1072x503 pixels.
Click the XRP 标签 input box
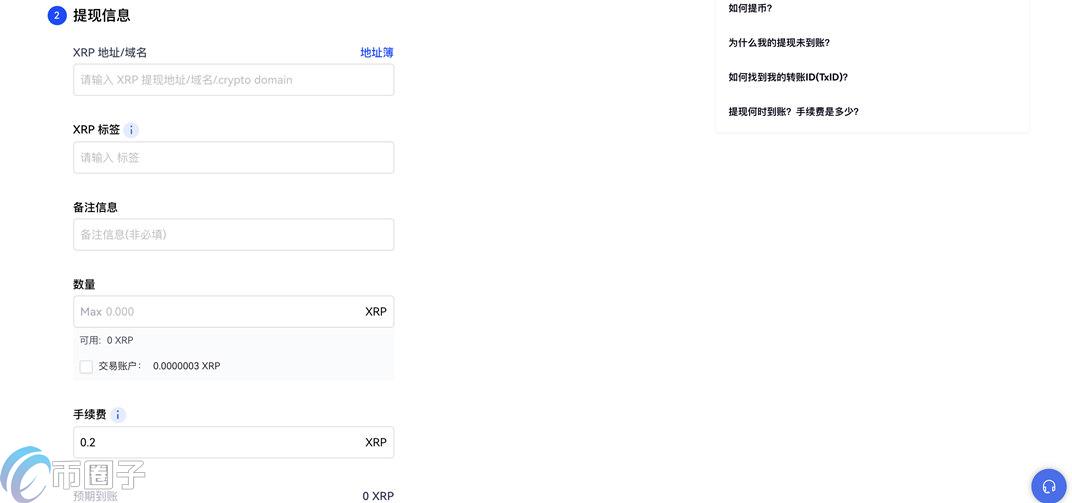(x=233, y=158)
